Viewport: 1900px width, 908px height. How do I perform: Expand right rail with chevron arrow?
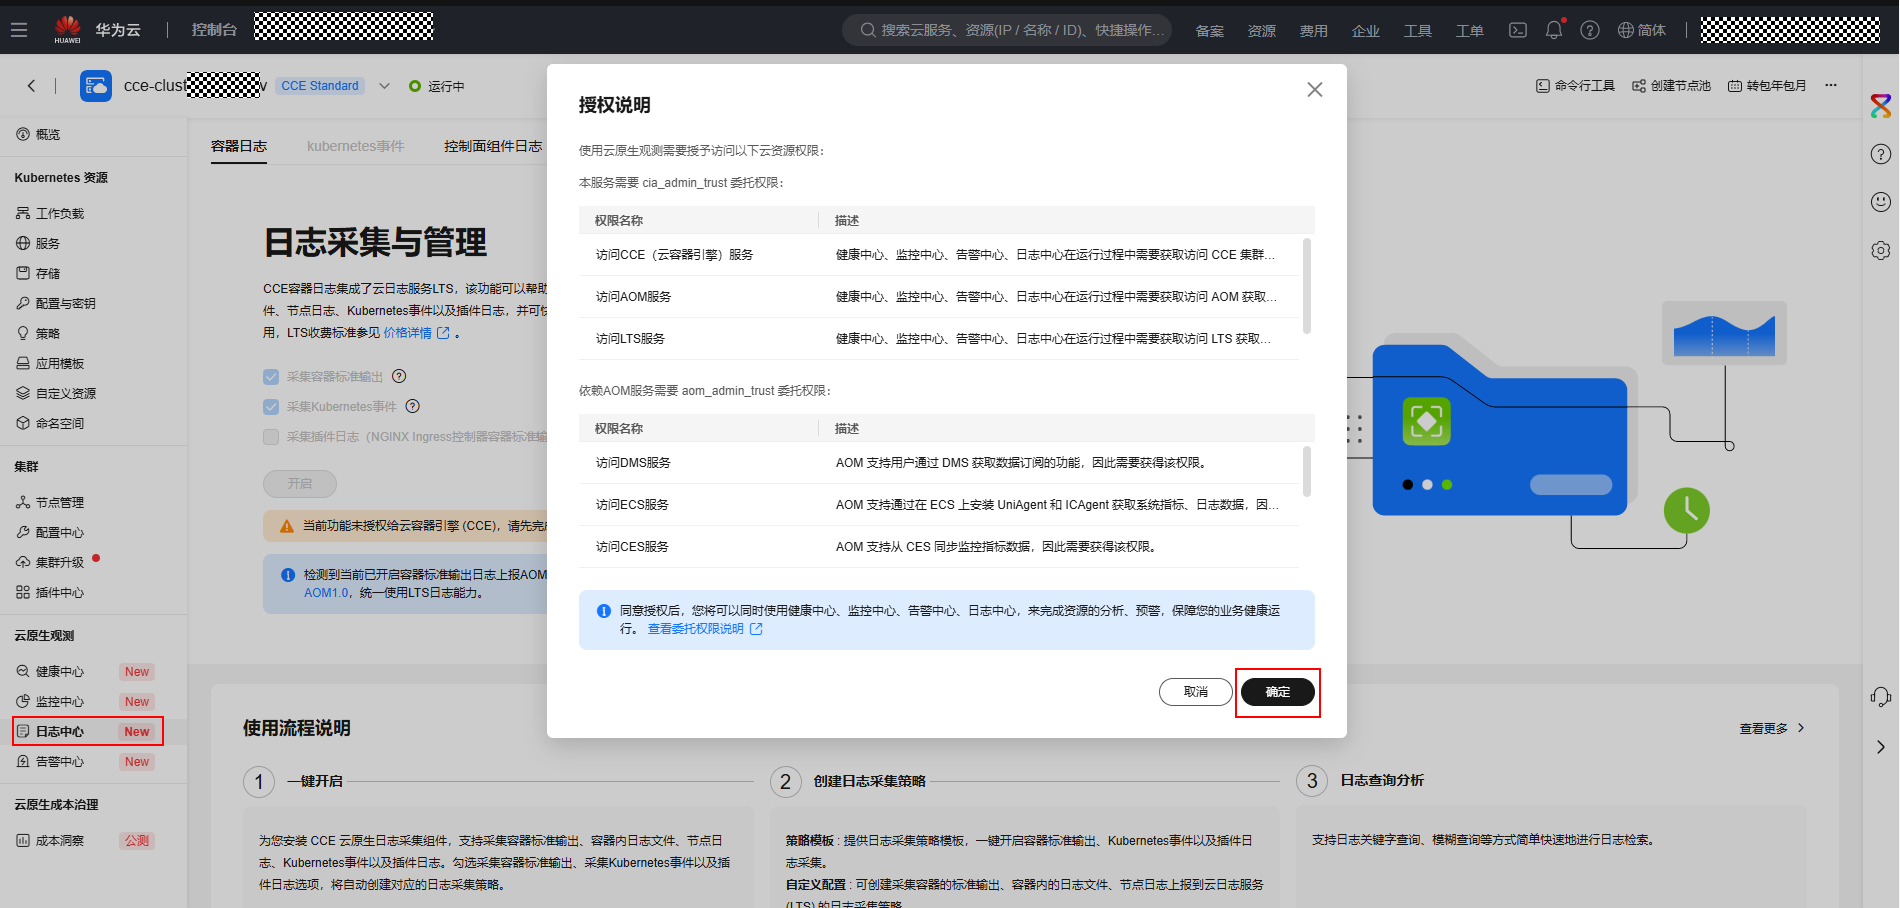click(1881, 747)
